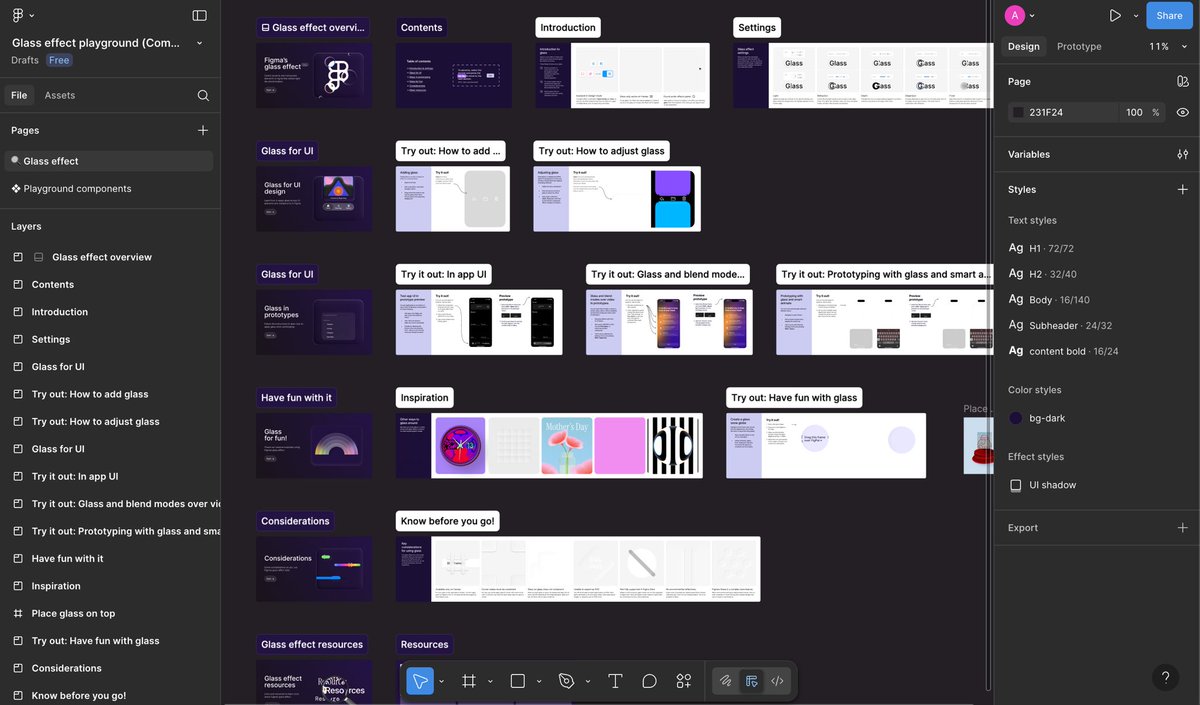Open the Figma main menu logo
This screenshot has width=1200, height=705.
18,15
